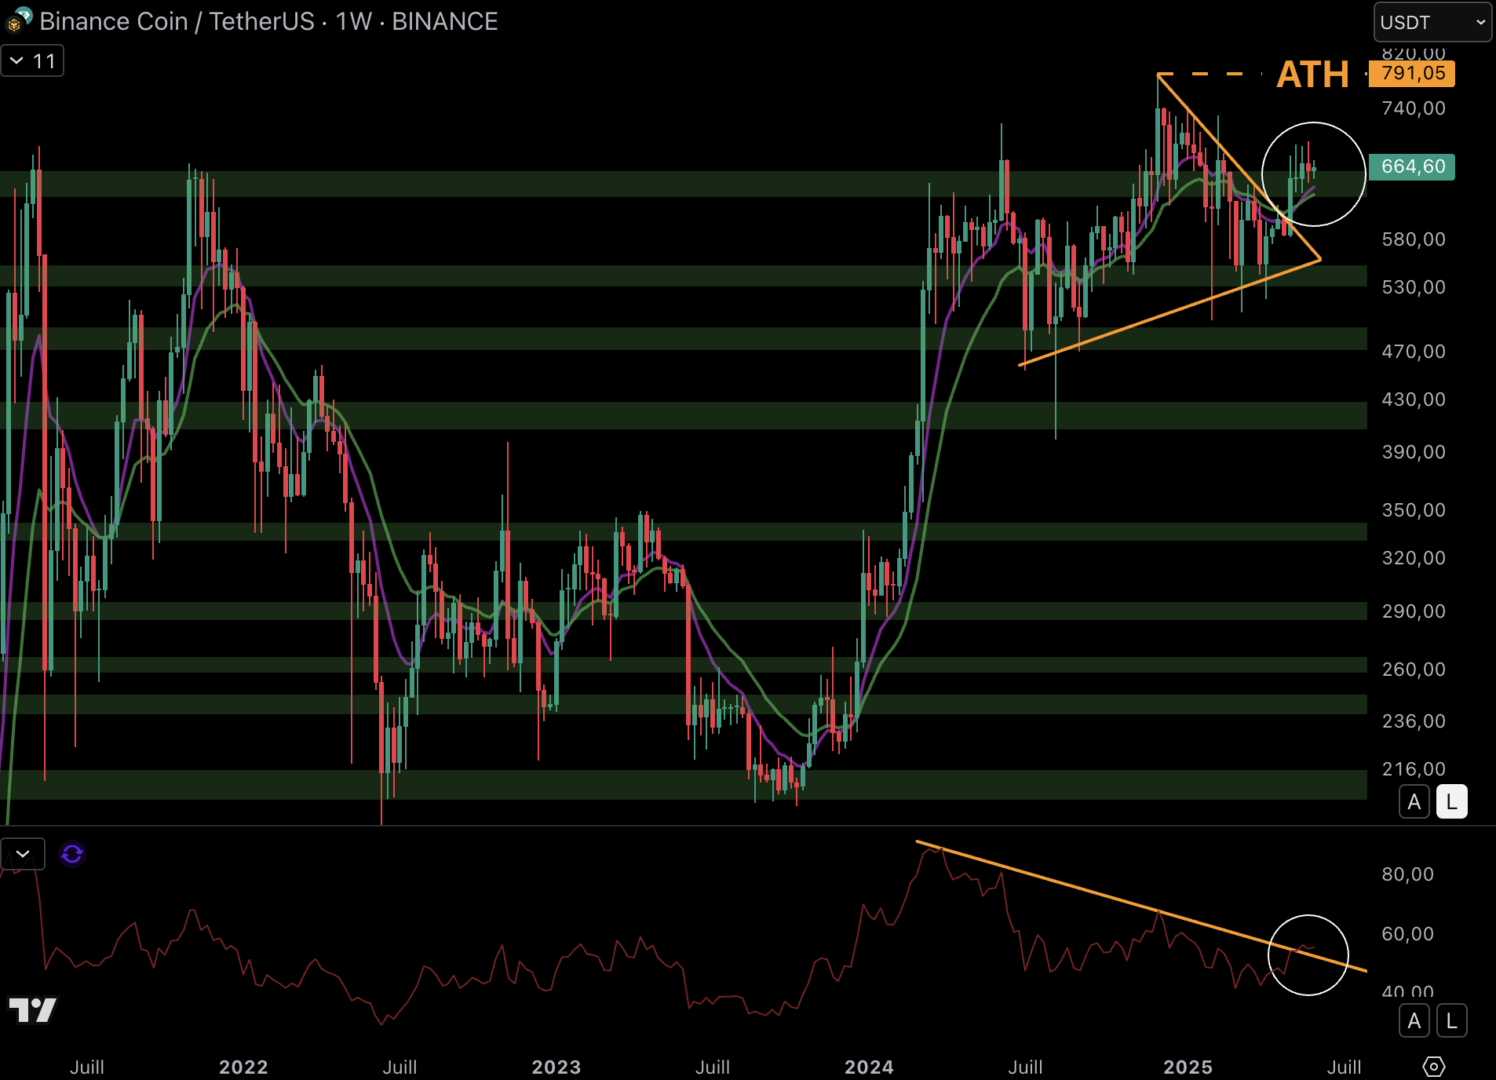
Task: Click the 80,00 level on RSI axis
Action: [x=1408, y=874]
